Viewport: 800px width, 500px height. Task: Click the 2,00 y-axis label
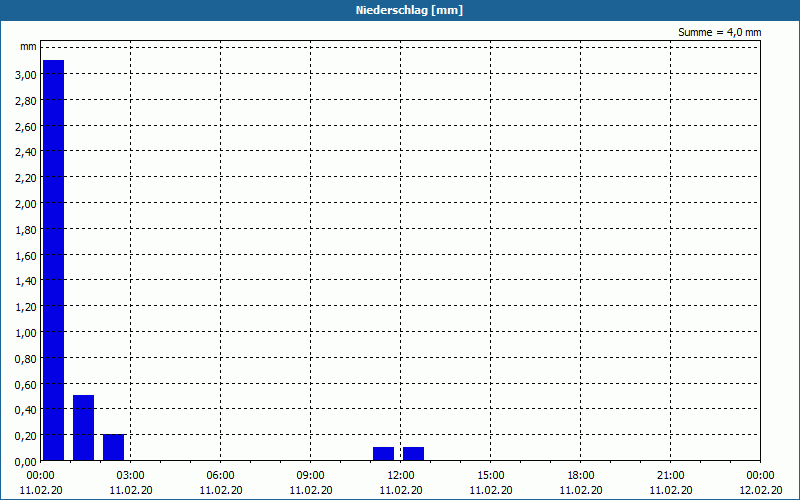26,204
